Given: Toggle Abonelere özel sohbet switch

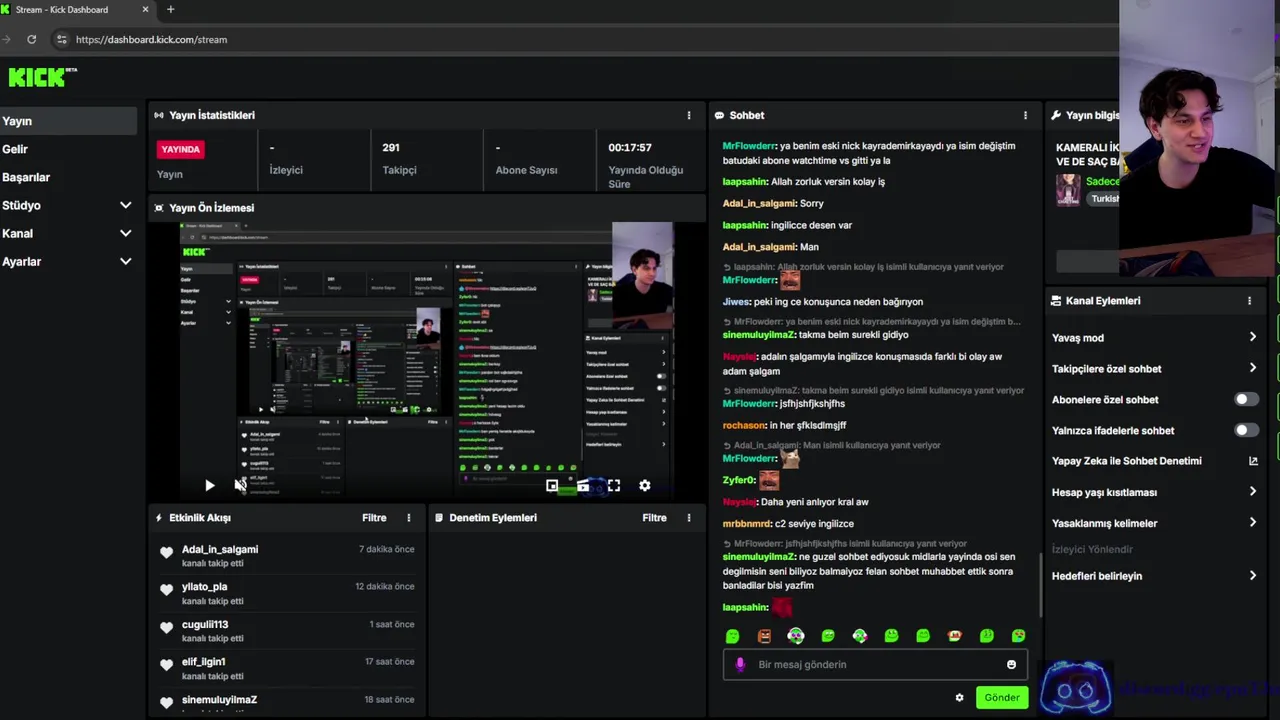Looking at the screenshot, I should pos(1246,399).
